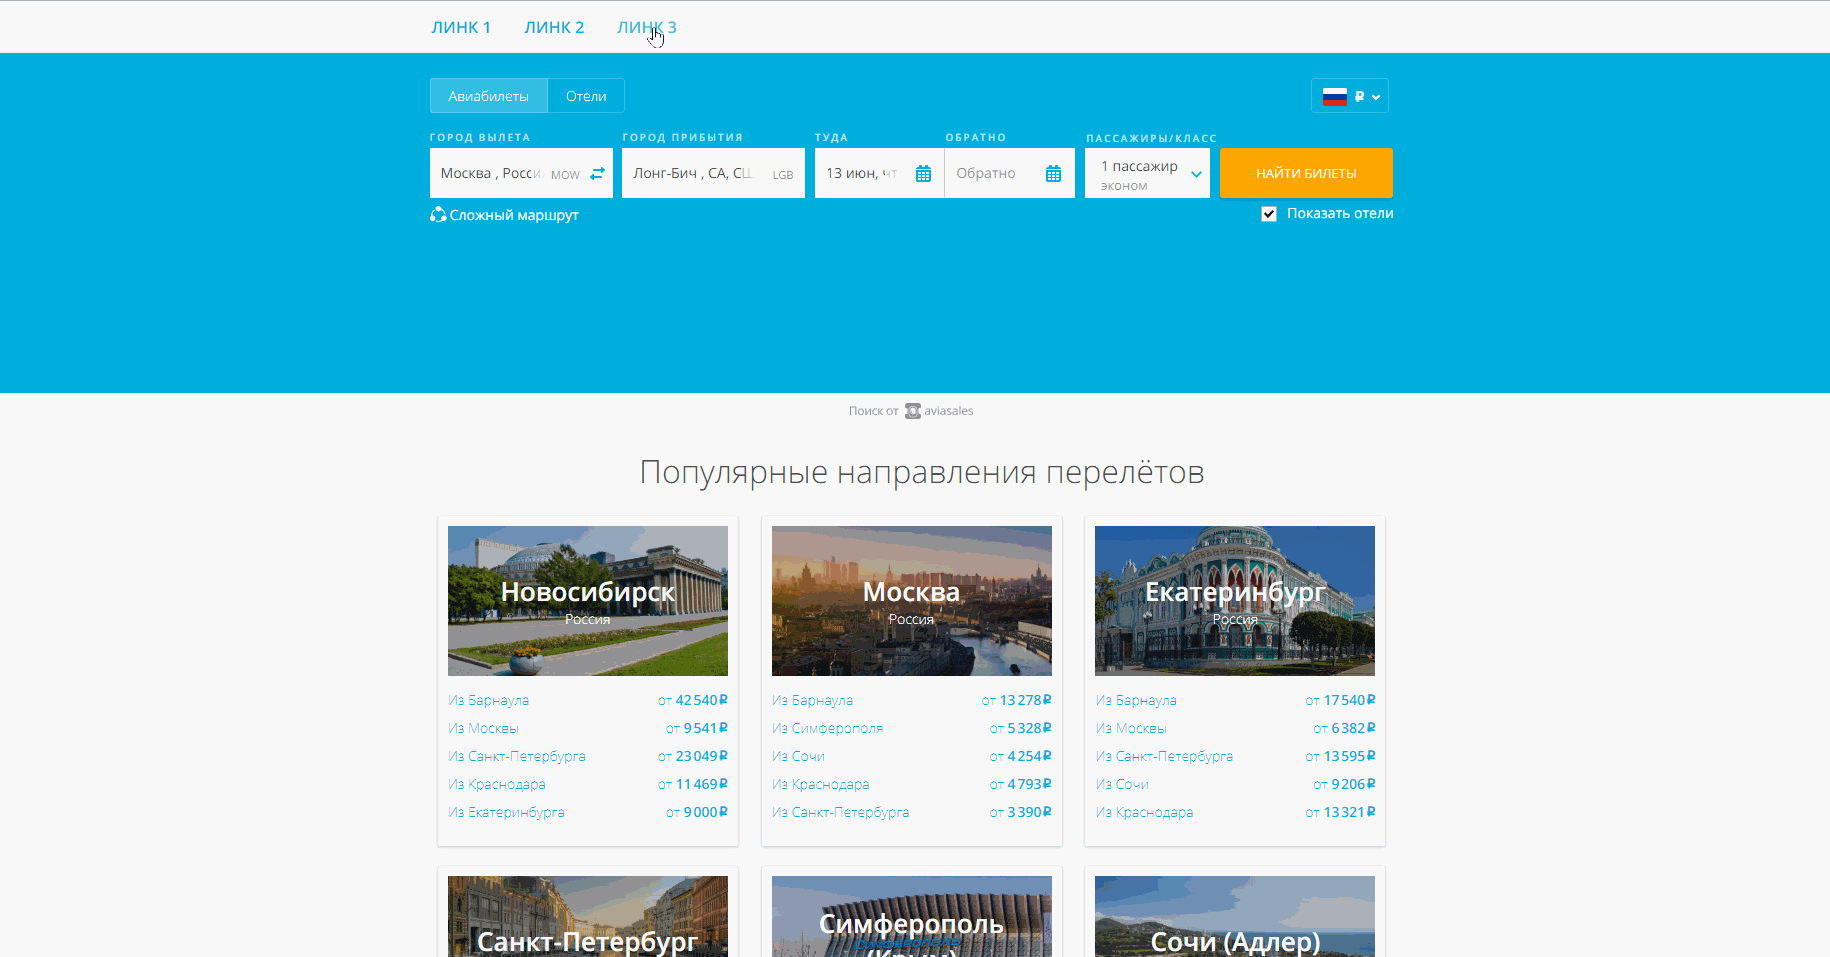The height and width of the screenshot is (957, 1830).
Task: Click the НАЙТИ БИЛЕТЫ button
Action: click(x=1306, y=173)
